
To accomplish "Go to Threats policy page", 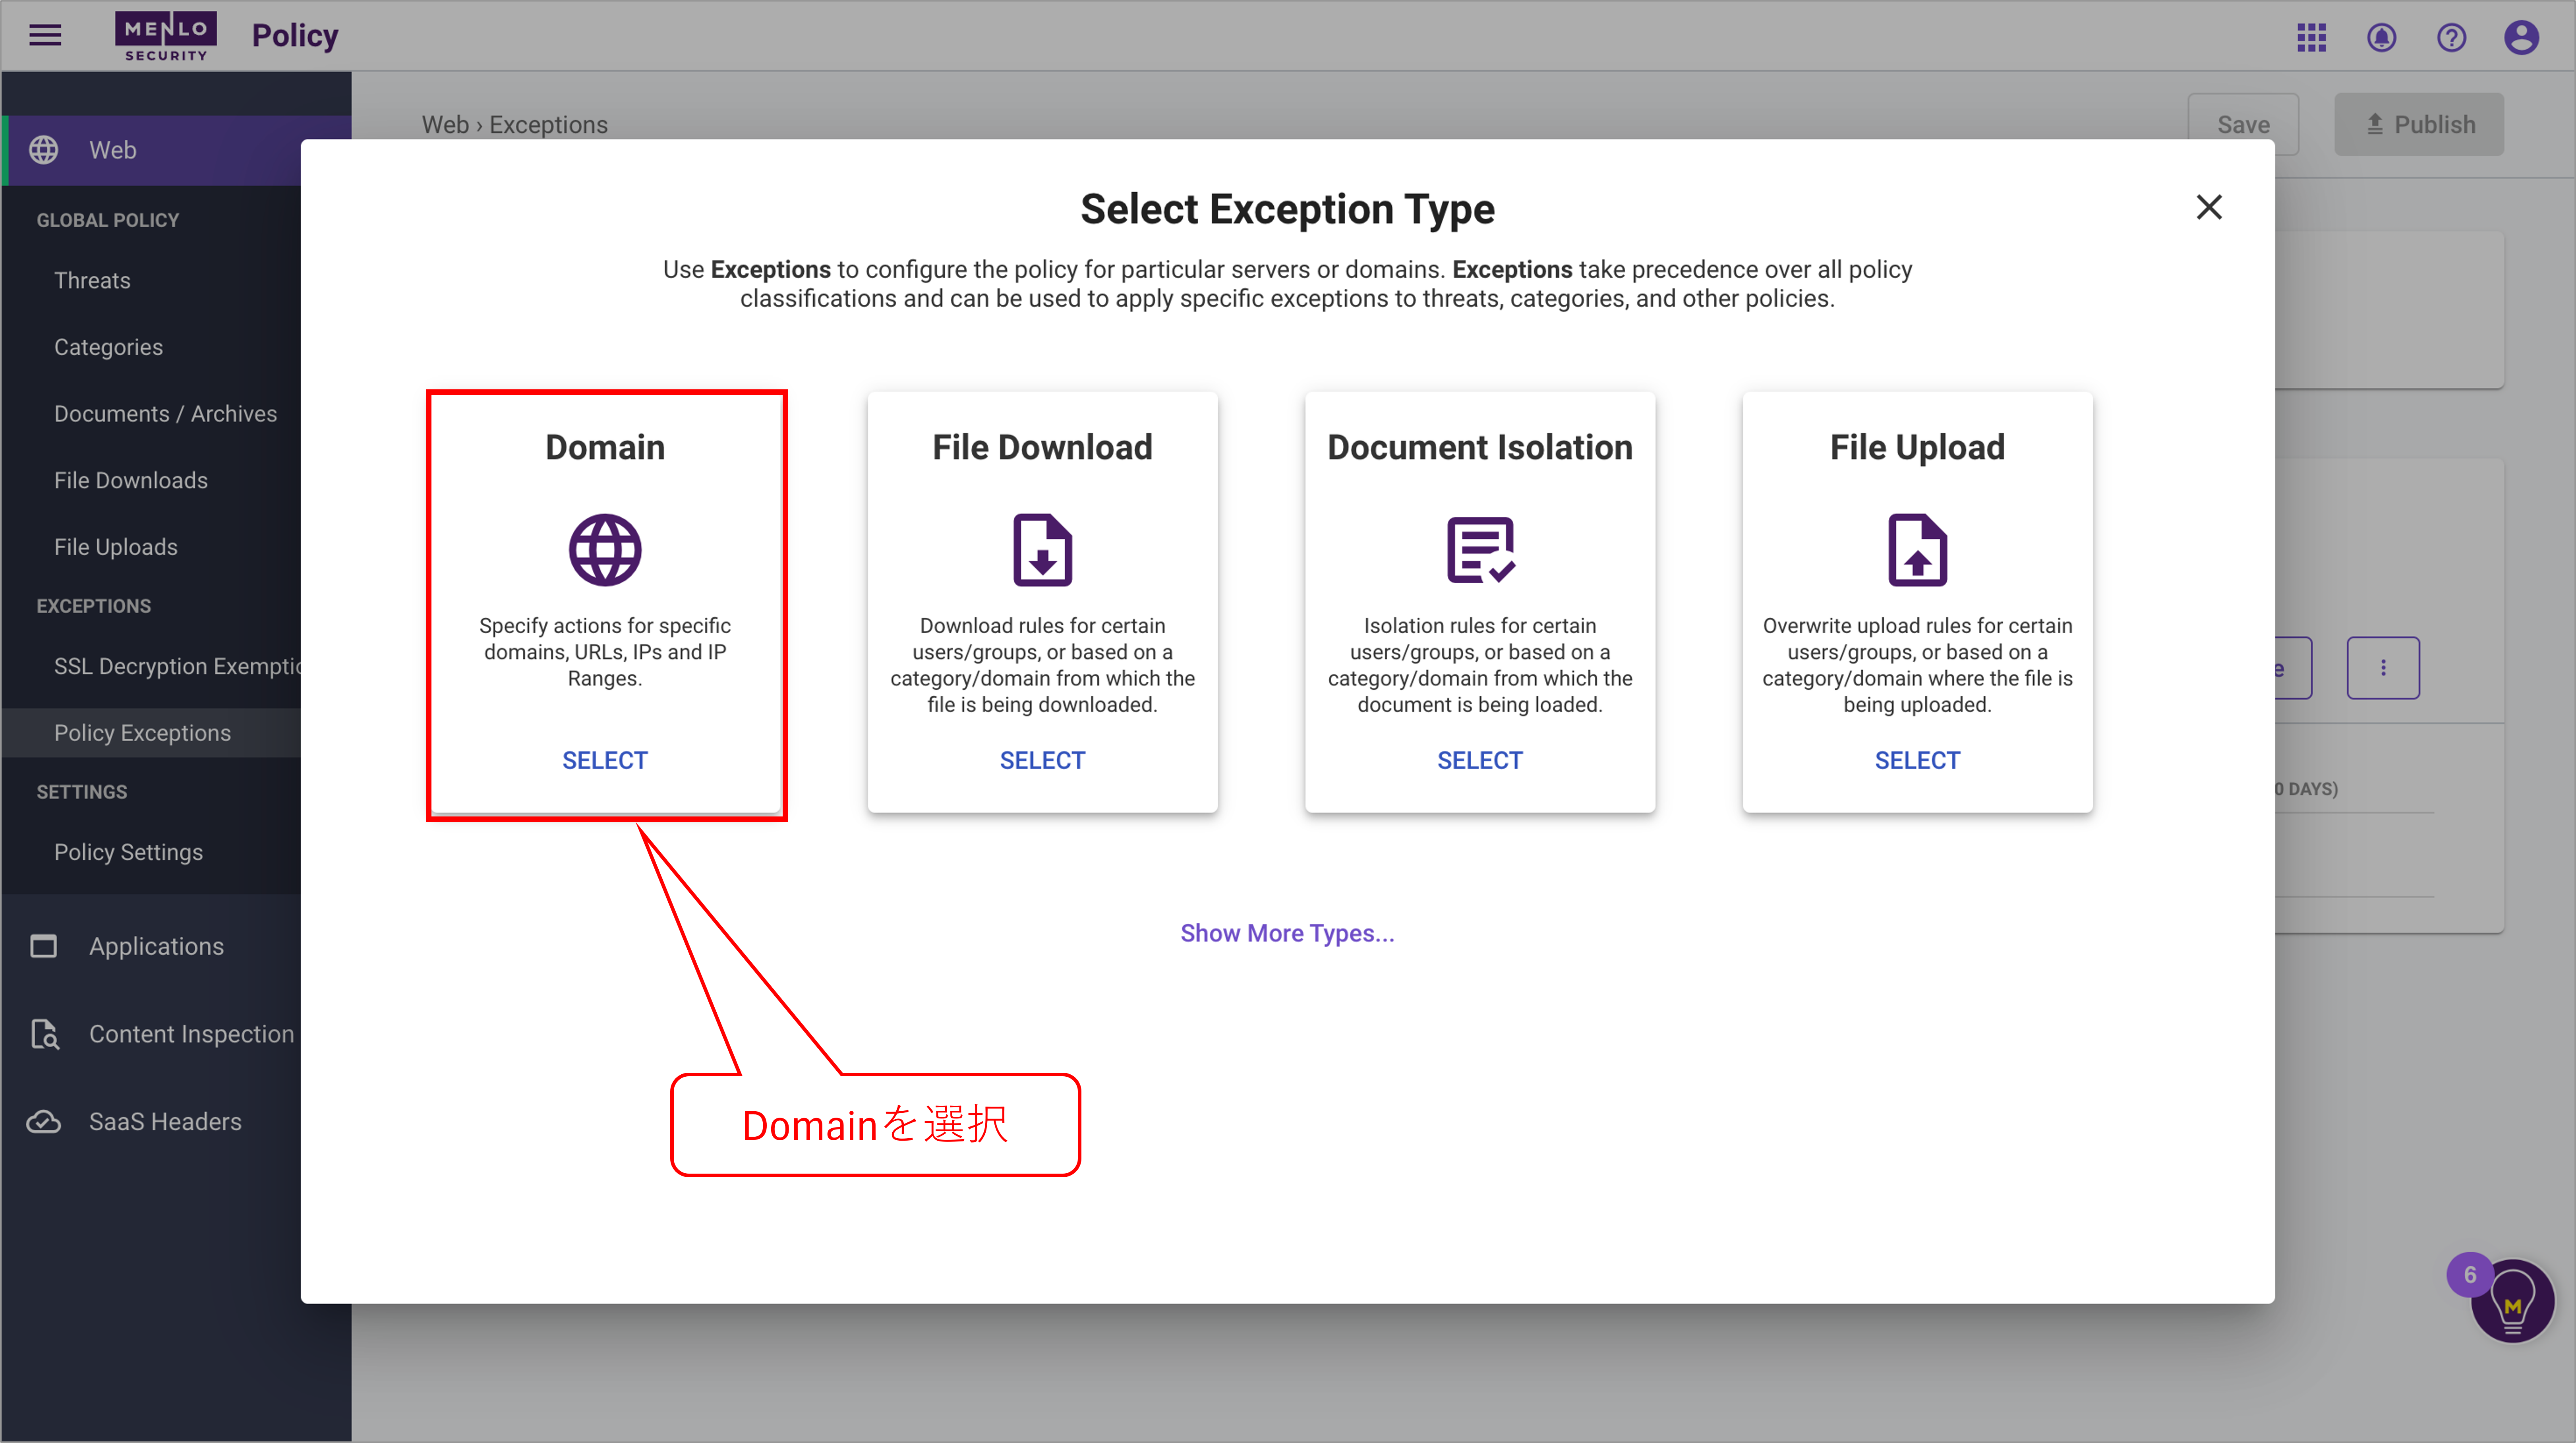I will coord(92,280).
